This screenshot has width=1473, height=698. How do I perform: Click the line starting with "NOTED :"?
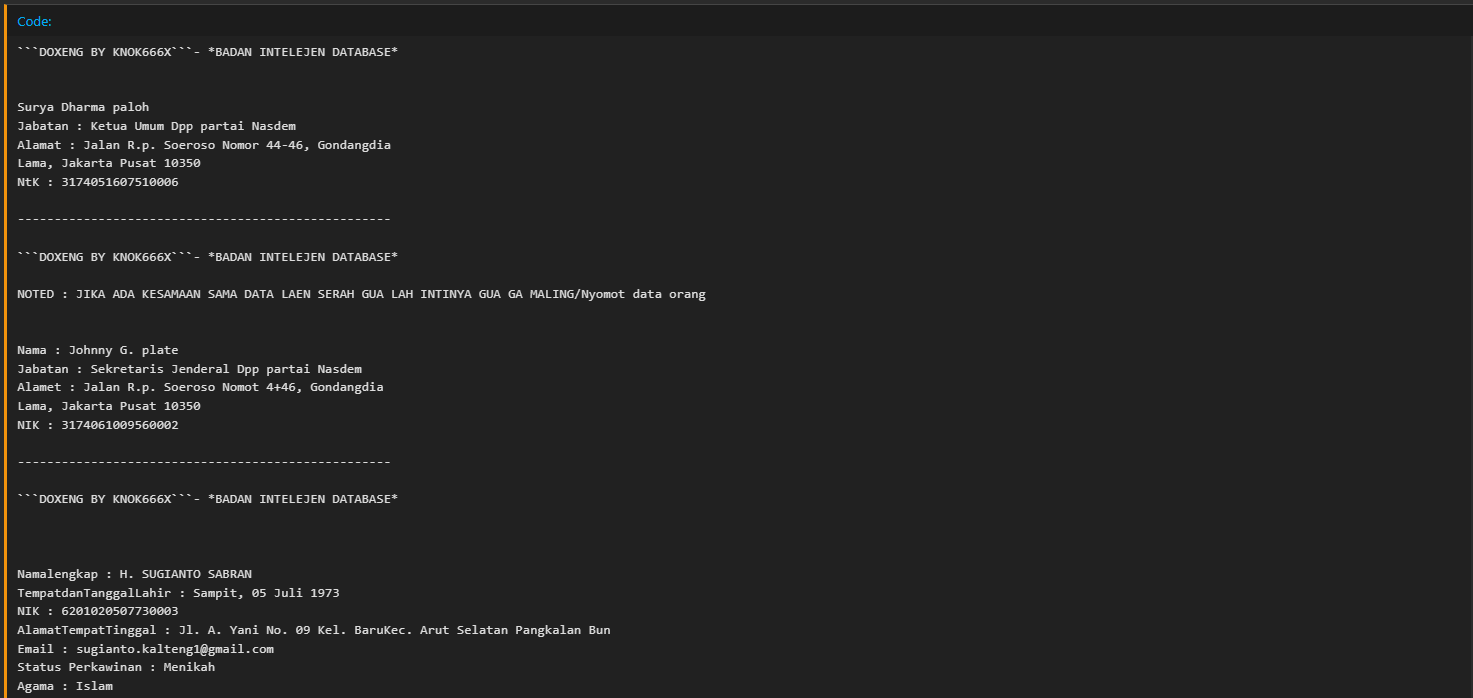[361, 294]
